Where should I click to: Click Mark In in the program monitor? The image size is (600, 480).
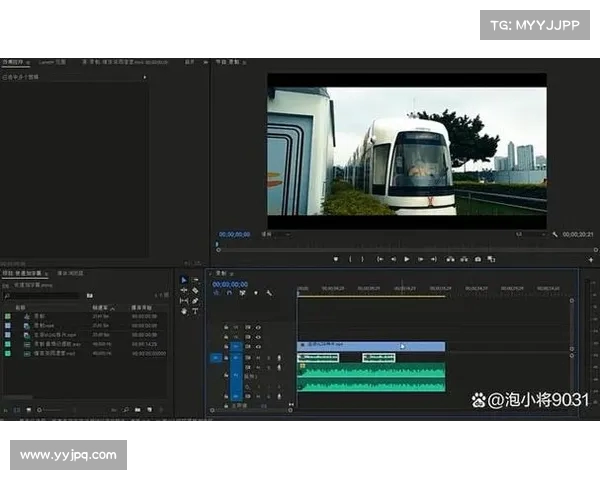point(350,259)
